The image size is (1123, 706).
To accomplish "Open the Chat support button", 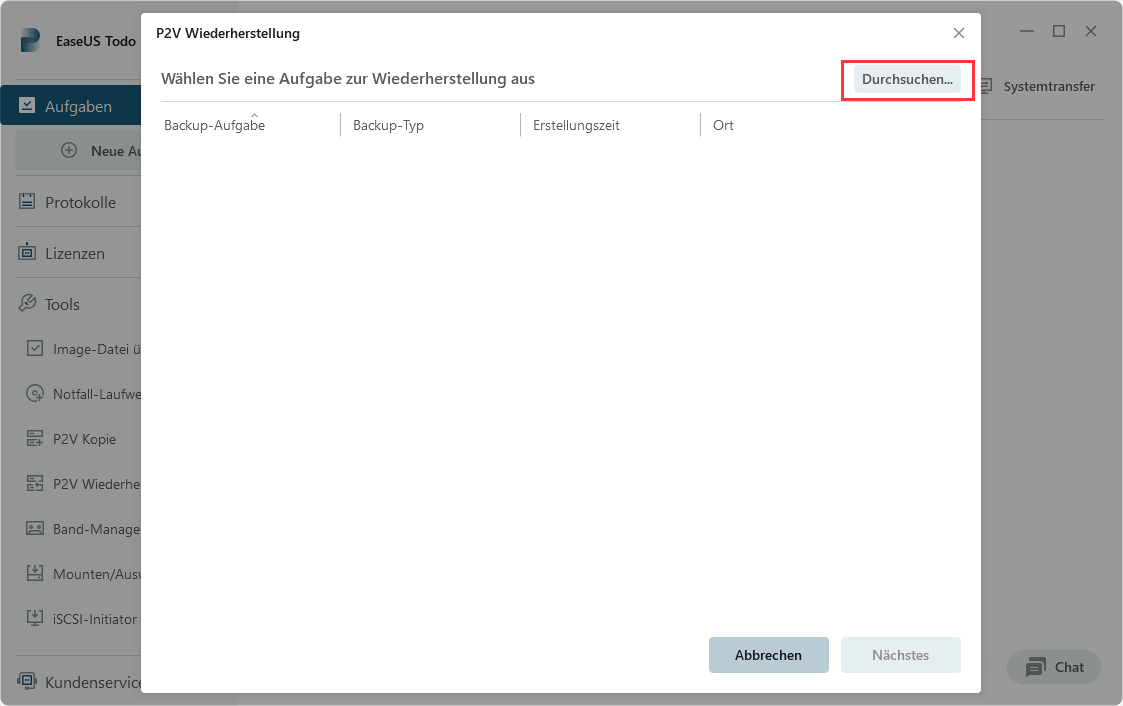I will pos(1054,667).
